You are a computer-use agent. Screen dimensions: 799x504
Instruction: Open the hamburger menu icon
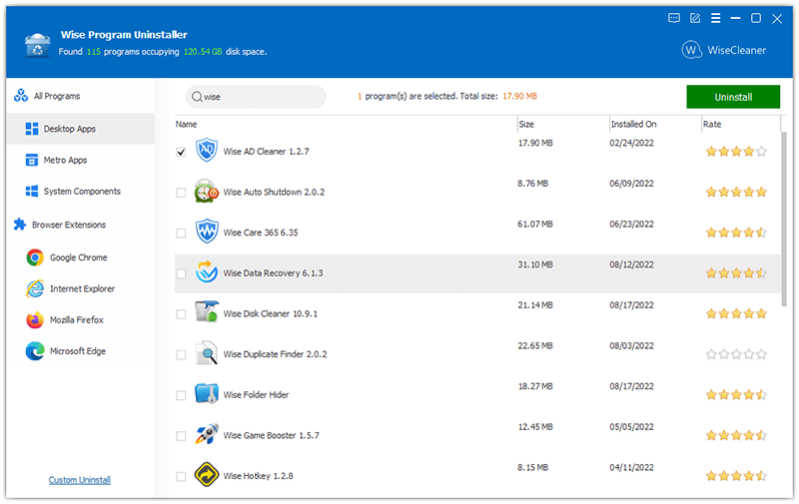[x=715, y=18]
